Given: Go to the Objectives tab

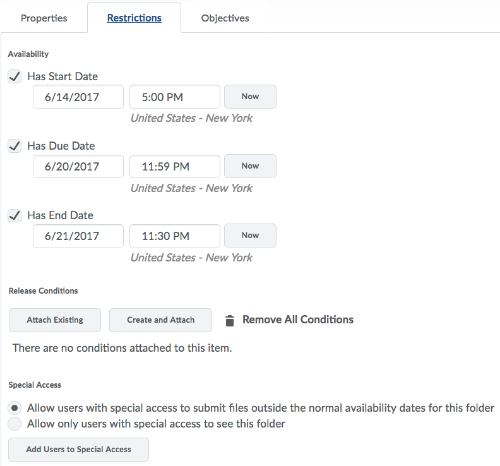Looking at the screenshot, I should click(x=225, y=18).
